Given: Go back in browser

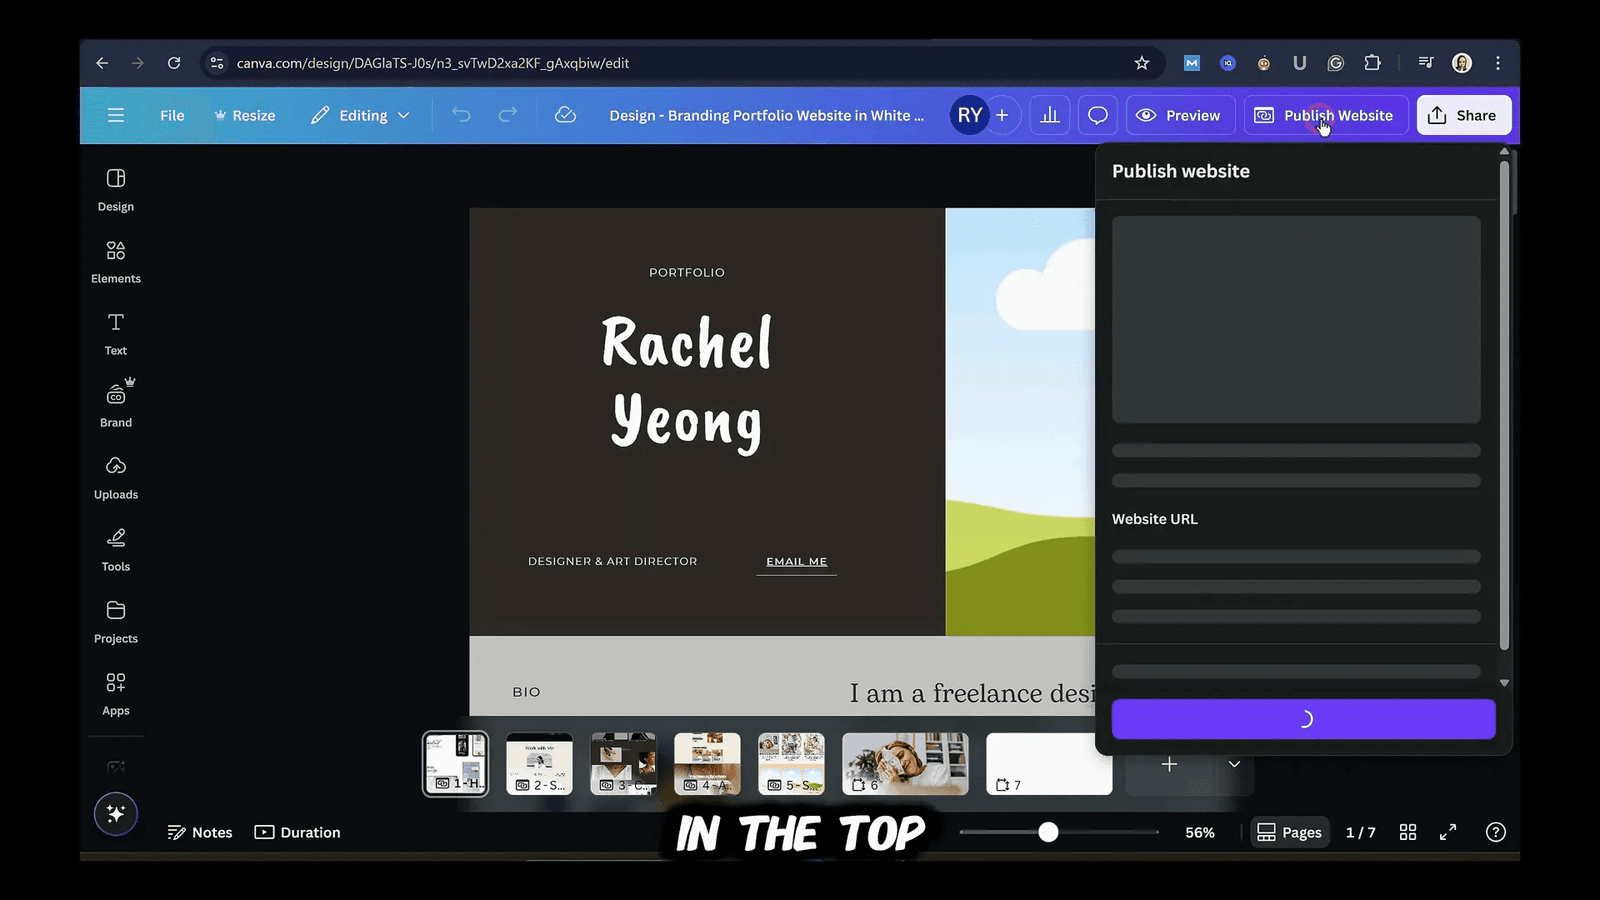Looking at the screenshot, I should [x=102, y=63].
